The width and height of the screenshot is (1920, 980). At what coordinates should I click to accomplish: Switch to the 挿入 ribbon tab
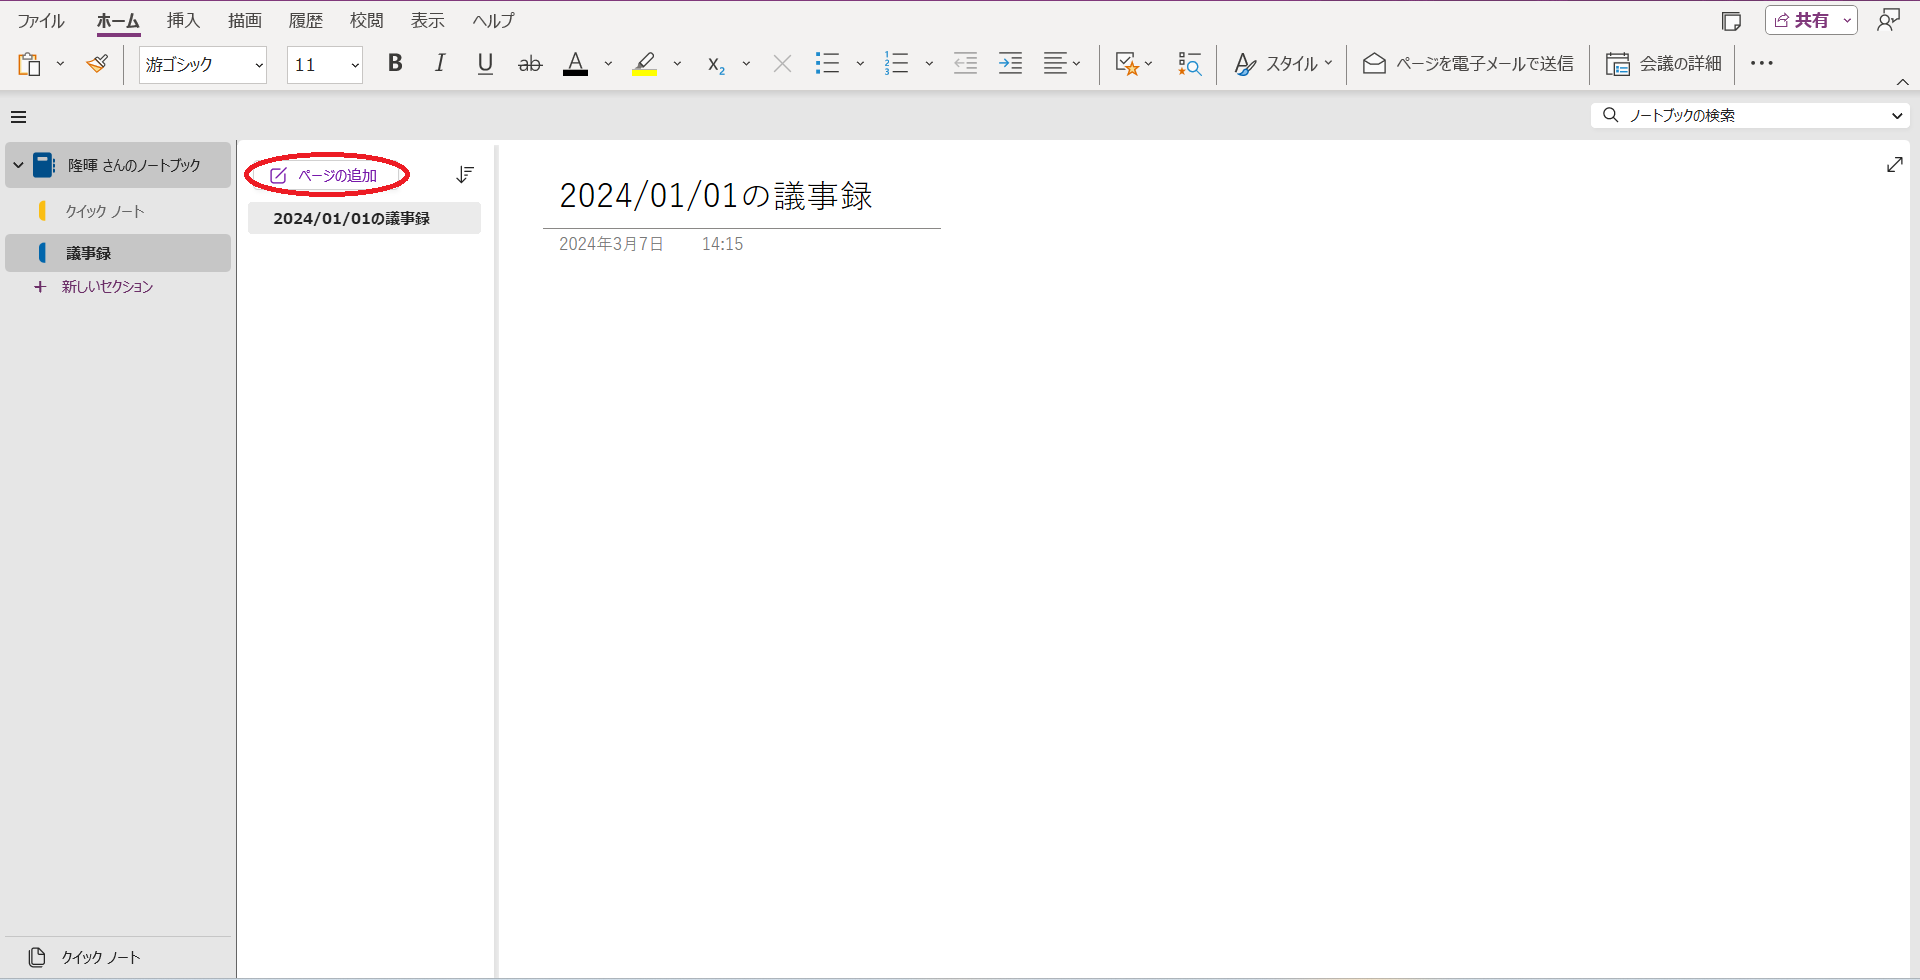[183, 20]
